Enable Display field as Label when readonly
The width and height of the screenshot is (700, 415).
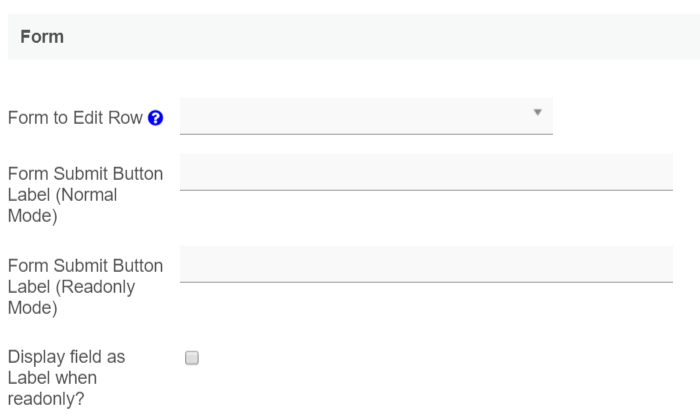tap(193, 357)
